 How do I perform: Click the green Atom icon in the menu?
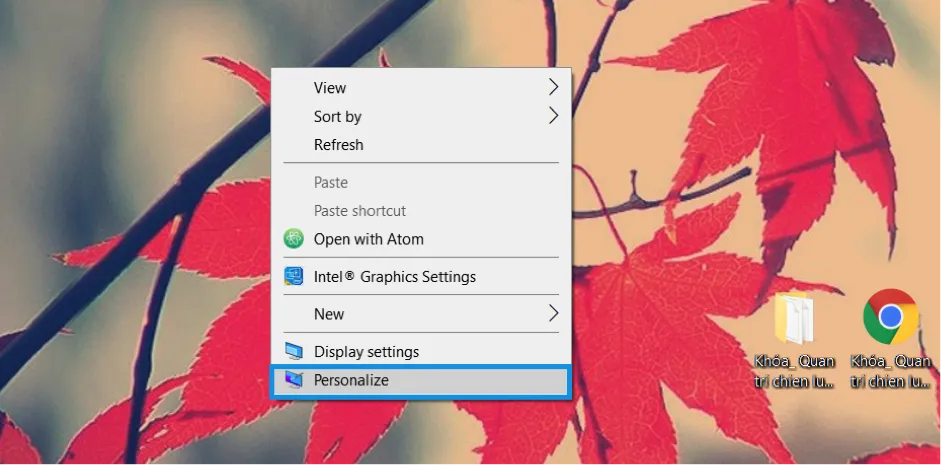click(x=294, y=239)
